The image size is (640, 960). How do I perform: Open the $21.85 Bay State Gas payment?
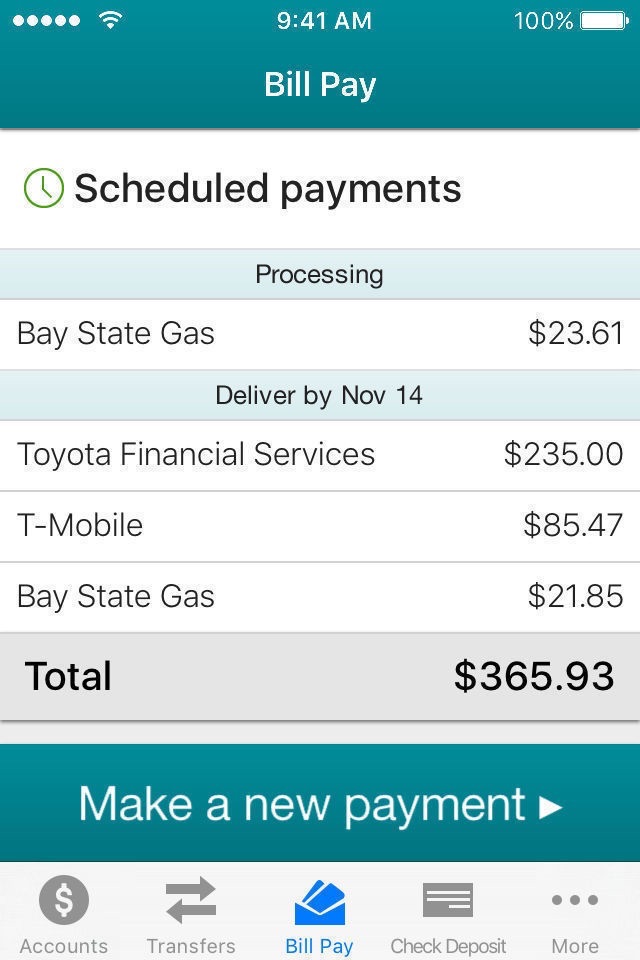click(x=320, y=597)
